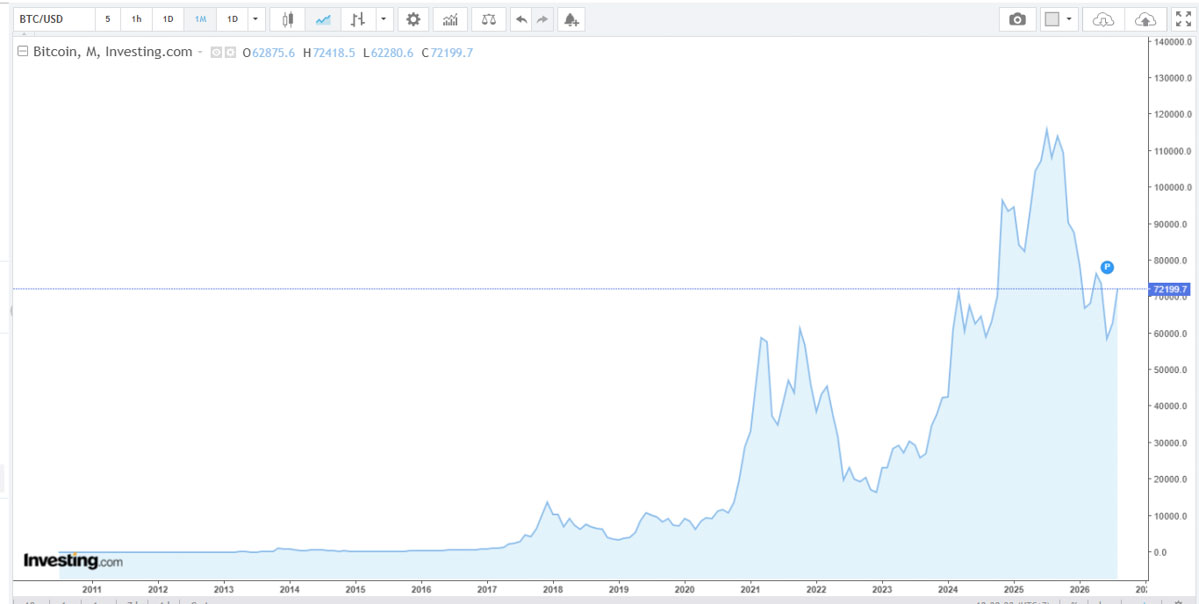Select the 5 minute interval button
Image resolution: width=1199 pixels, height=604 pixels.
coord(108,19)
